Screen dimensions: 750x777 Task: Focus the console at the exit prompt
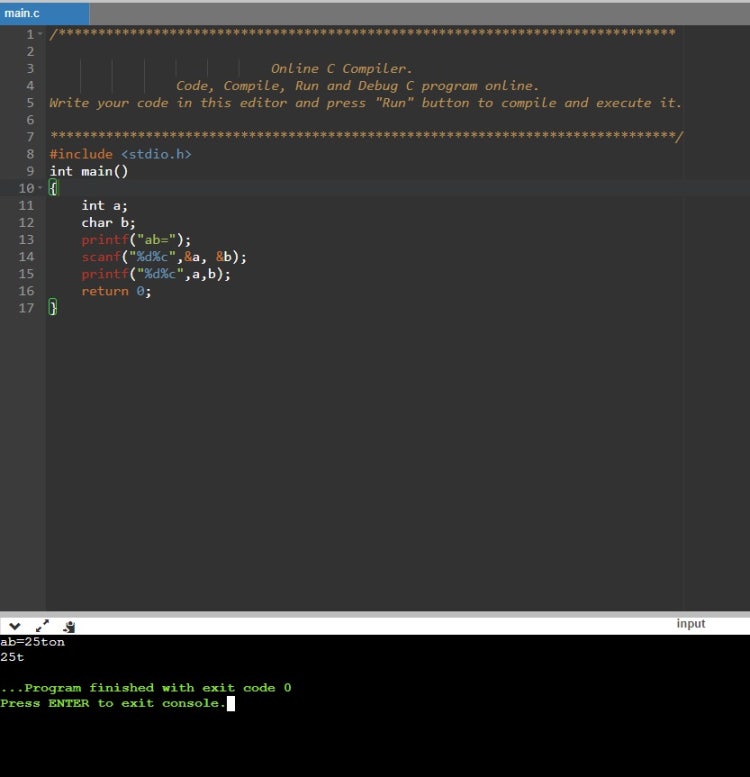230,704
